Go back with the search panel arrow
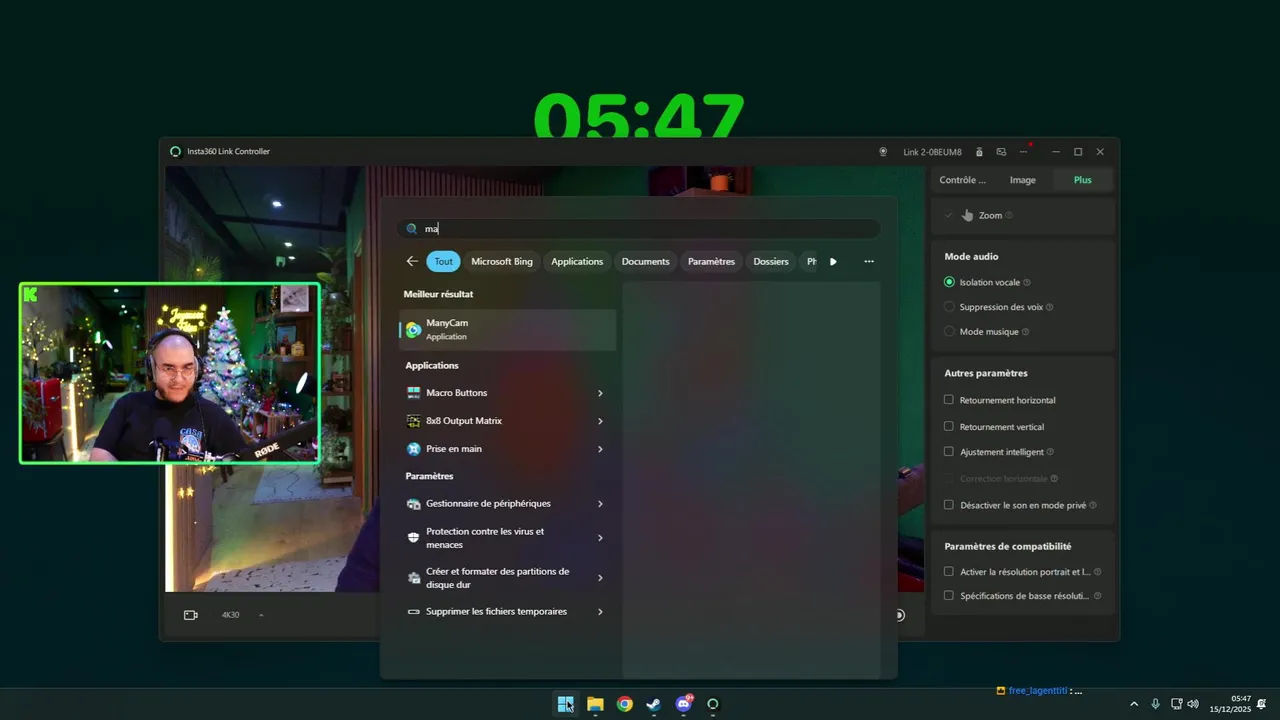The width and height of the screenshot is (1280, 720). point(412,261)
